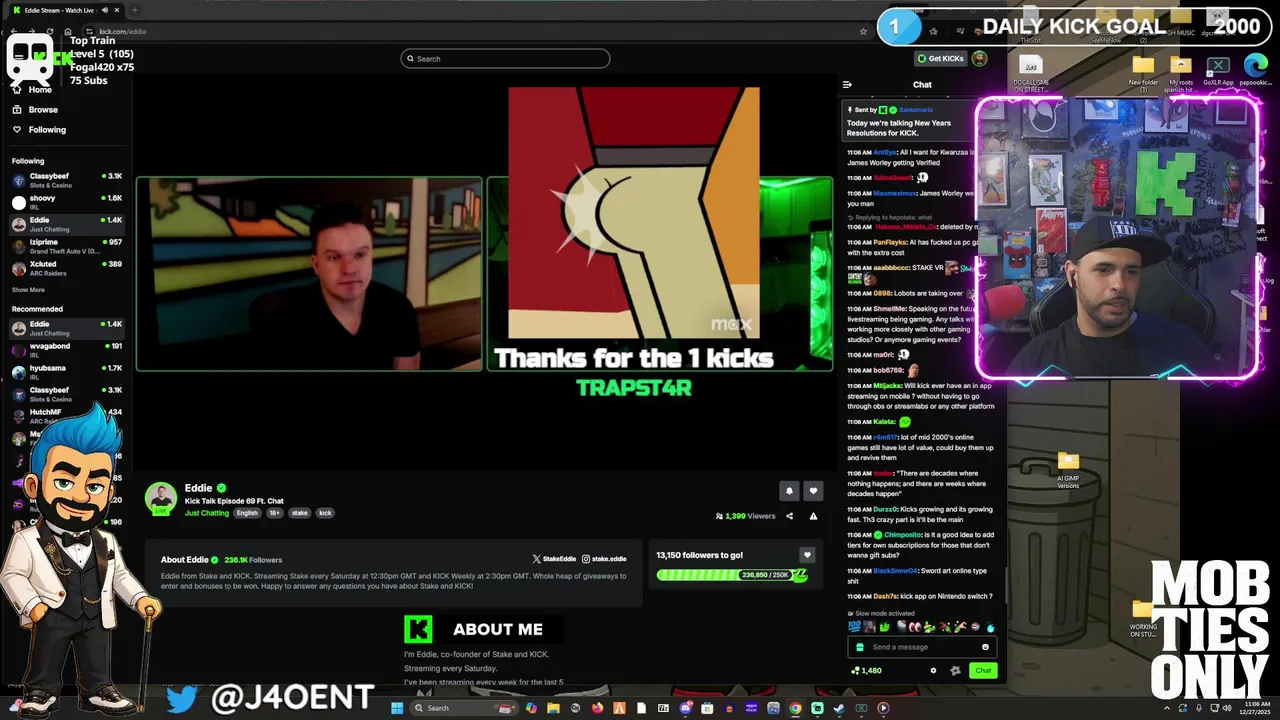Open the AI GIMP Versions desktop folder

(1068, 468)
